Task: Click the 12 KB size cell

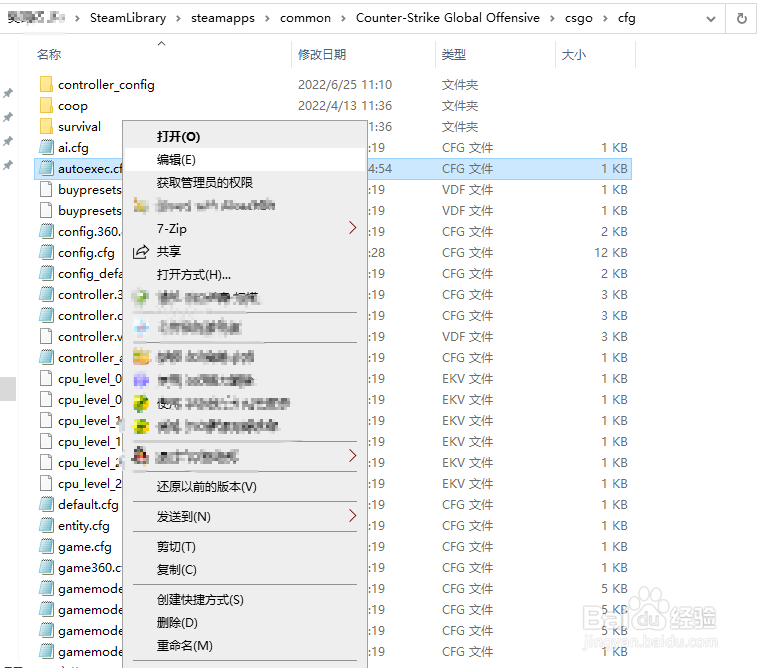Action: click(x=611, y=253)
